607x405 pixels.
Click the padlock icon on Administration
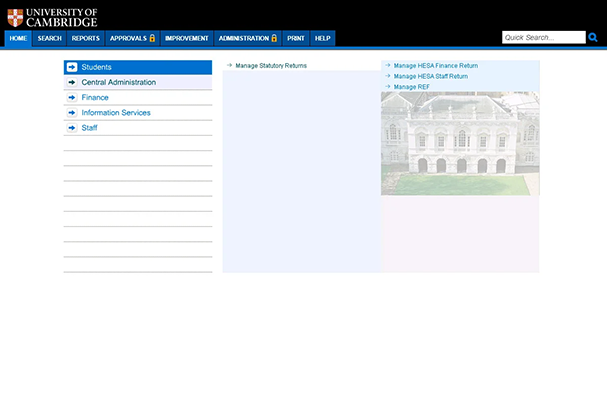(274, 38)
